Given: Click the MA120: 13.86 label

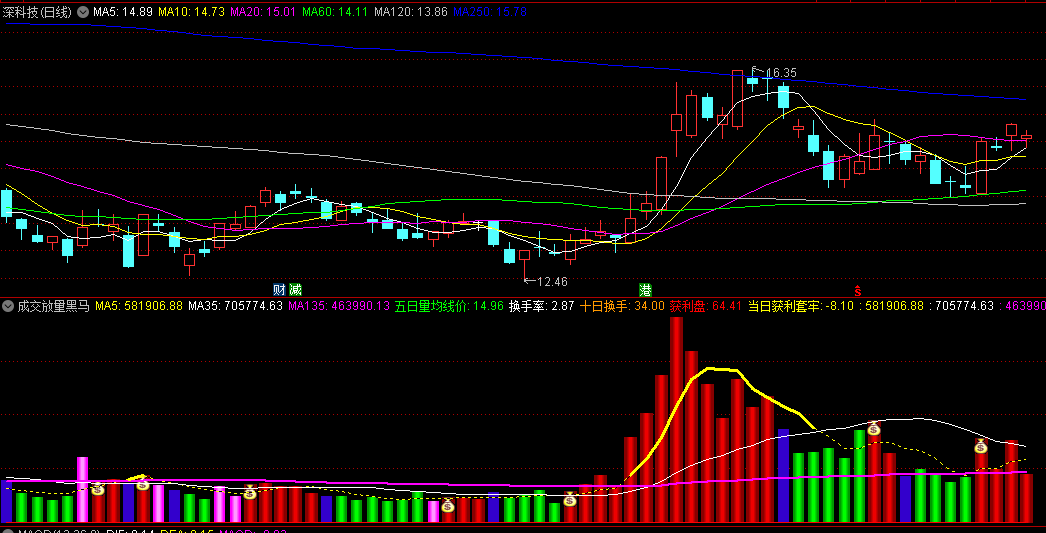Looking at the screenshot, I should pyautogui.click(x=410, y=12).
